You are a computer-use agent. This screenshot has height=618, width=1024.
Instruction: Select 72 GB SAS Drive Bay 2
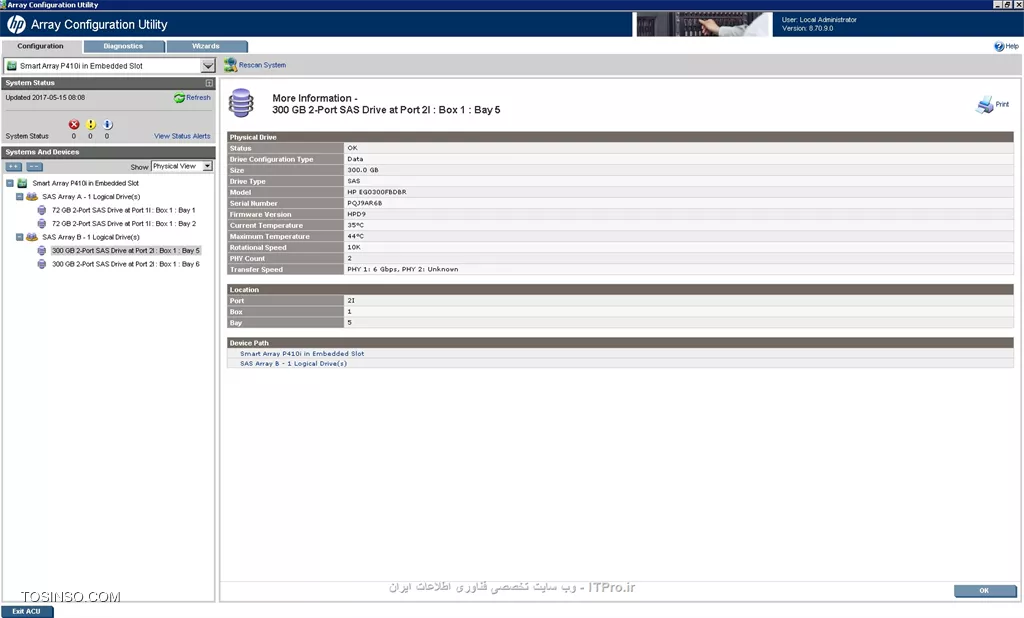coord(124,223)
